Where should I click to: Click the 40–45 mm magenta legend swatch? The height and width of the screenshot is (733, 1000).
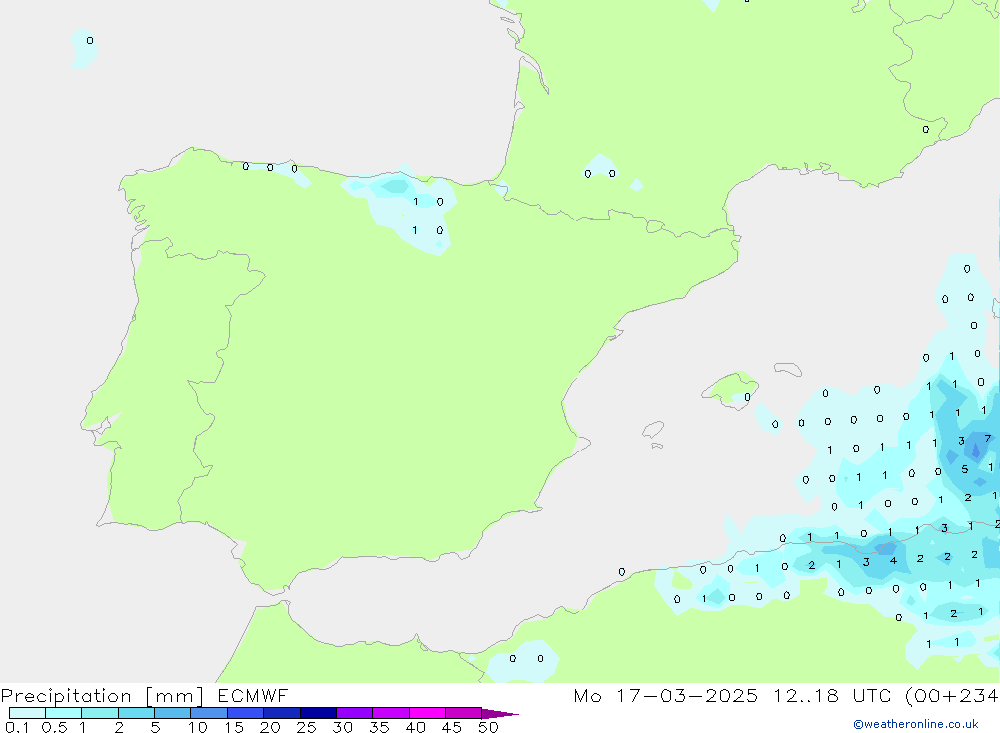[427, 713]
